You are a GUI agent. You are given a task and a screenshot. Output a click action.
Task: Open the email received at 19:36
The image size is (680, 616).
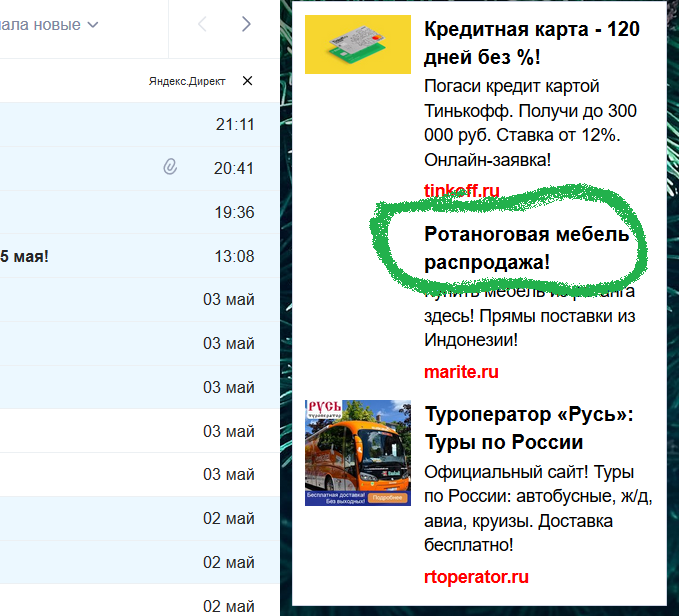140,212
